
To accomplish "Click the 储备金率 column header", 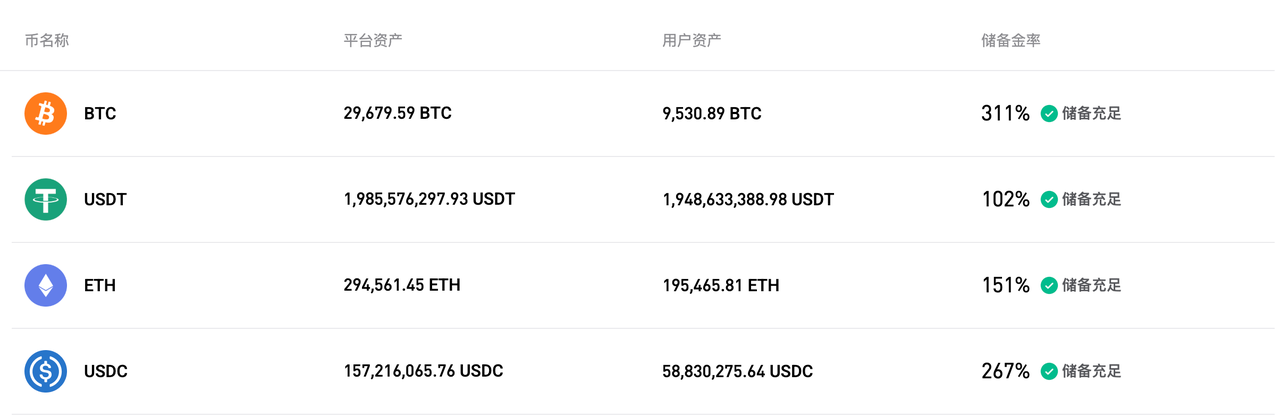I will 1012,41.
